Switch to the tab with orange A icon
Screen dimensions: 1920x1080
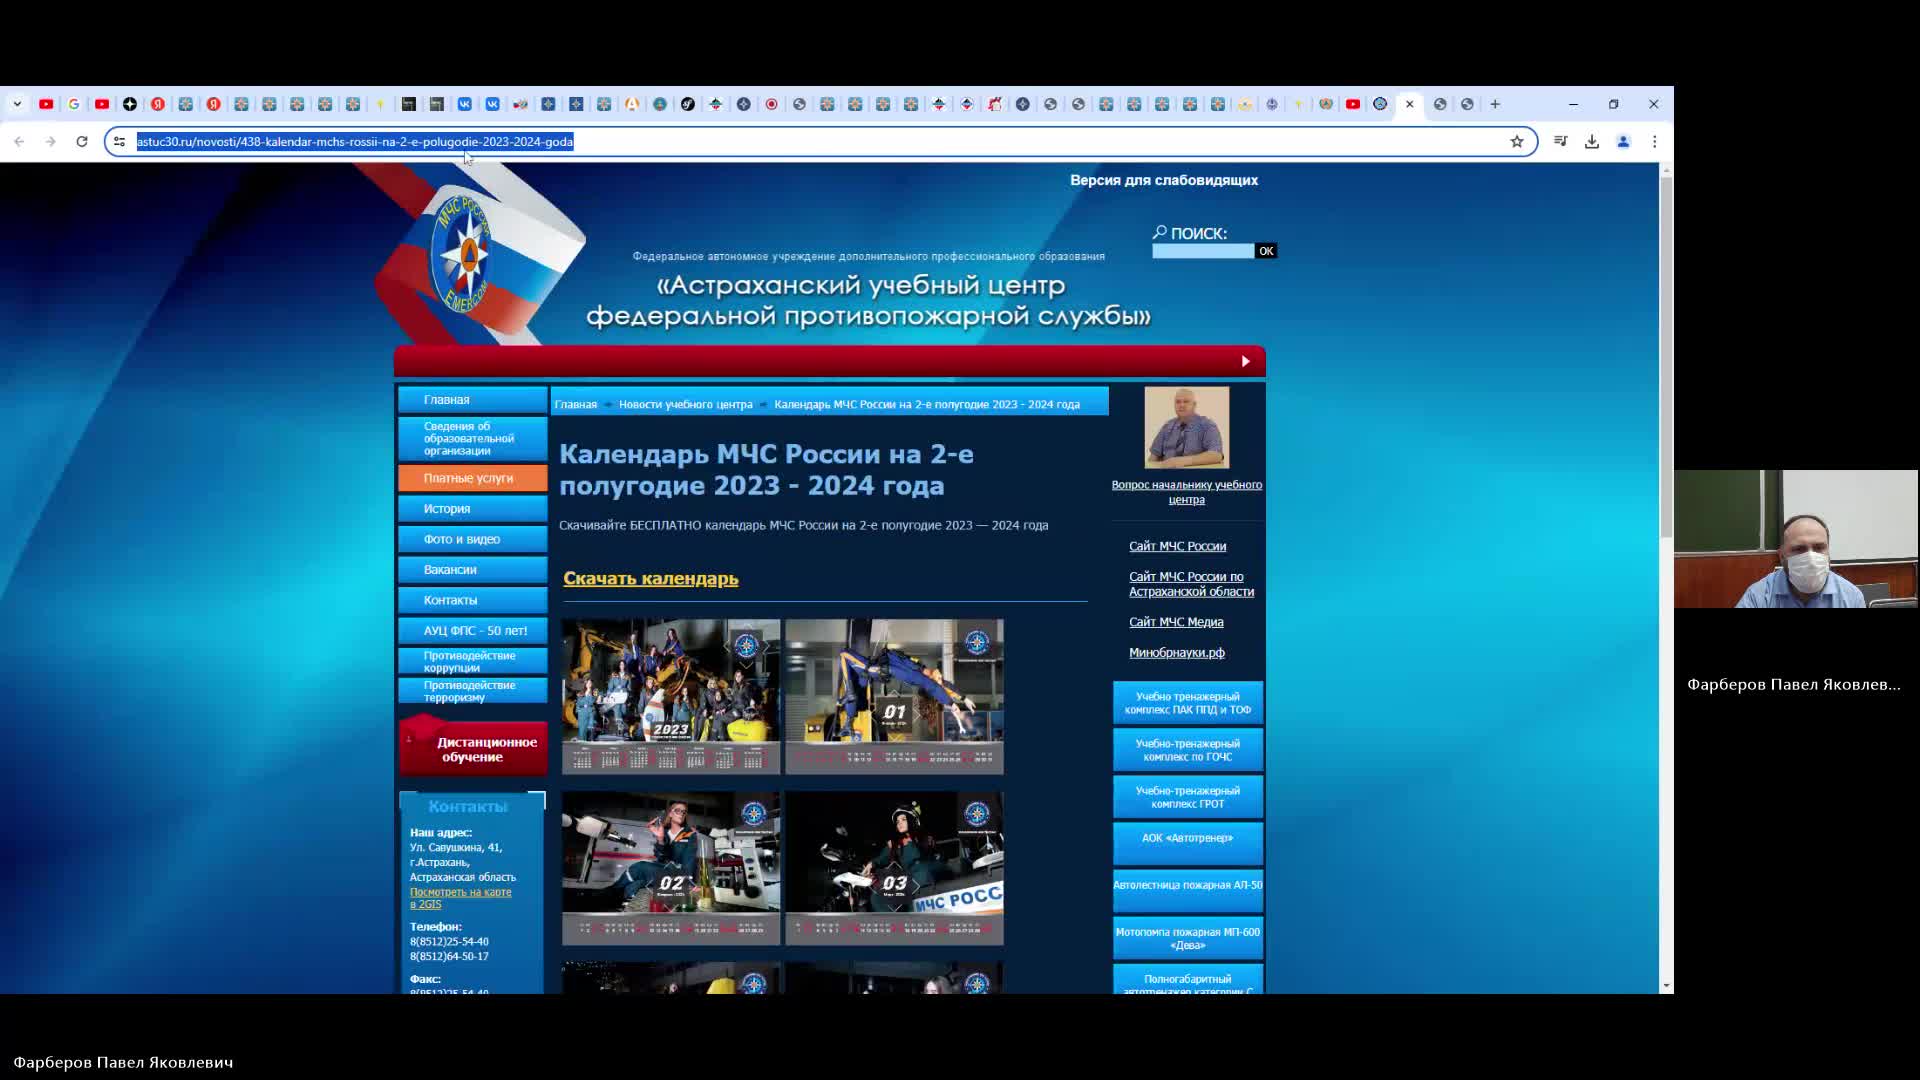coord(632,104)
